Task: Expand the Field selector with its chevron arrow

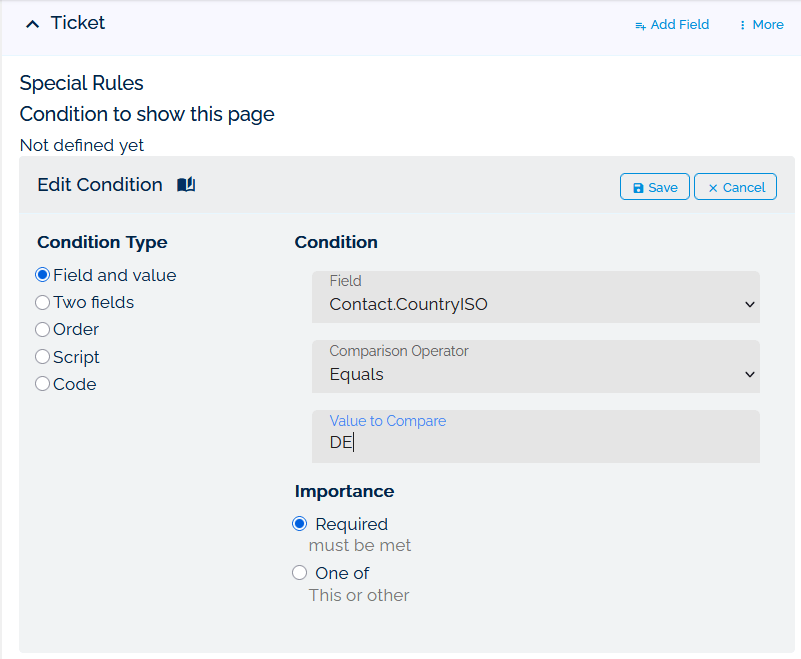Action: pyautogui.click(x=750, y=304)
